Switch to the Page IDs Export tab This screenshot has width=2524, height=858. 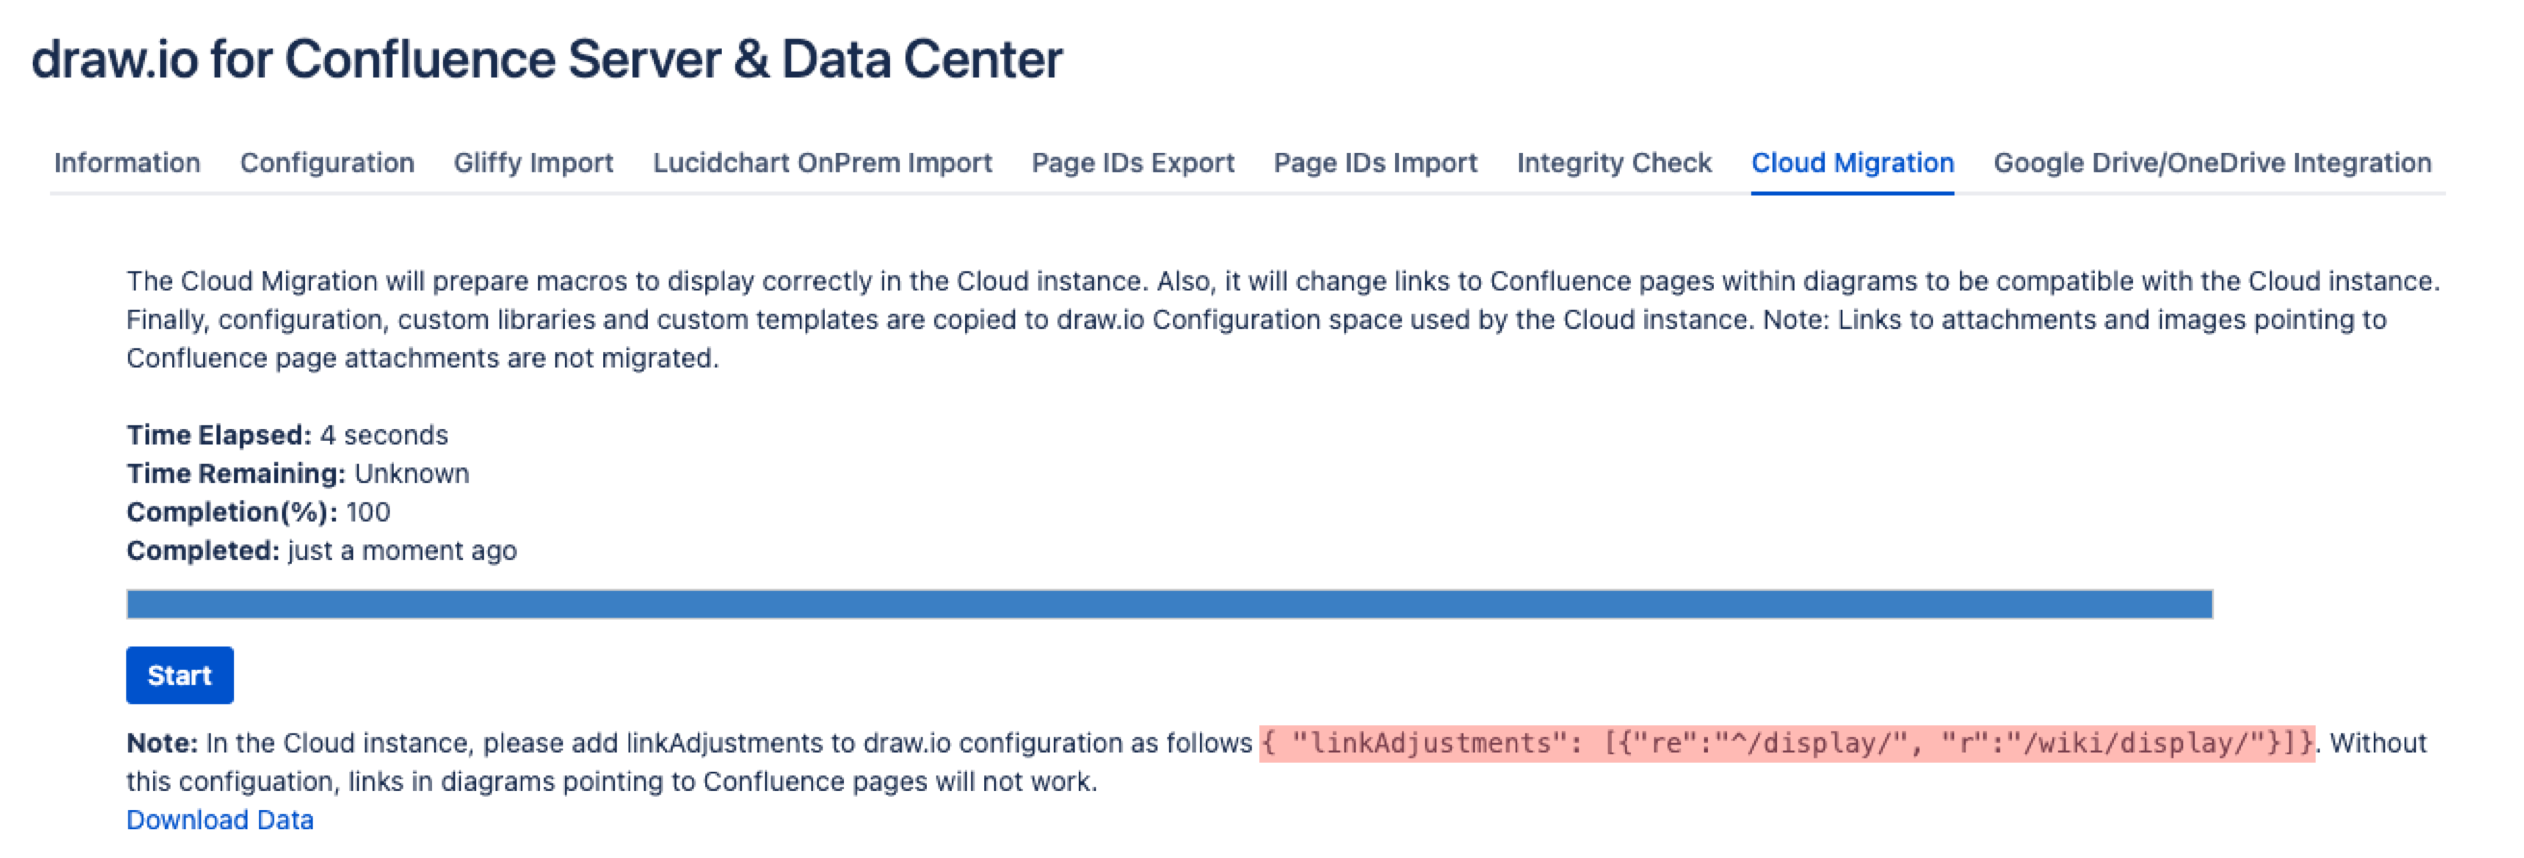pos(1133,163)
